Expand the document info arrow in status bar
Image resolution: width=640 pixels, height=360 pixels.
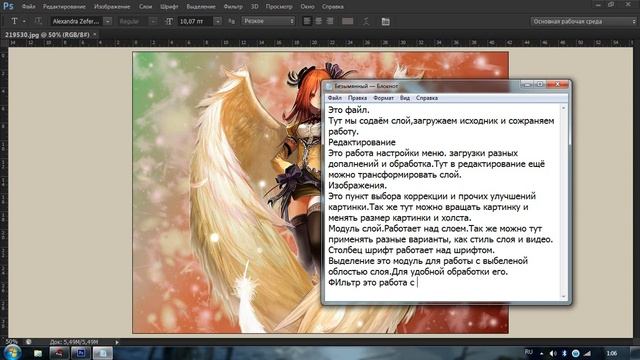tap(117, 342)
